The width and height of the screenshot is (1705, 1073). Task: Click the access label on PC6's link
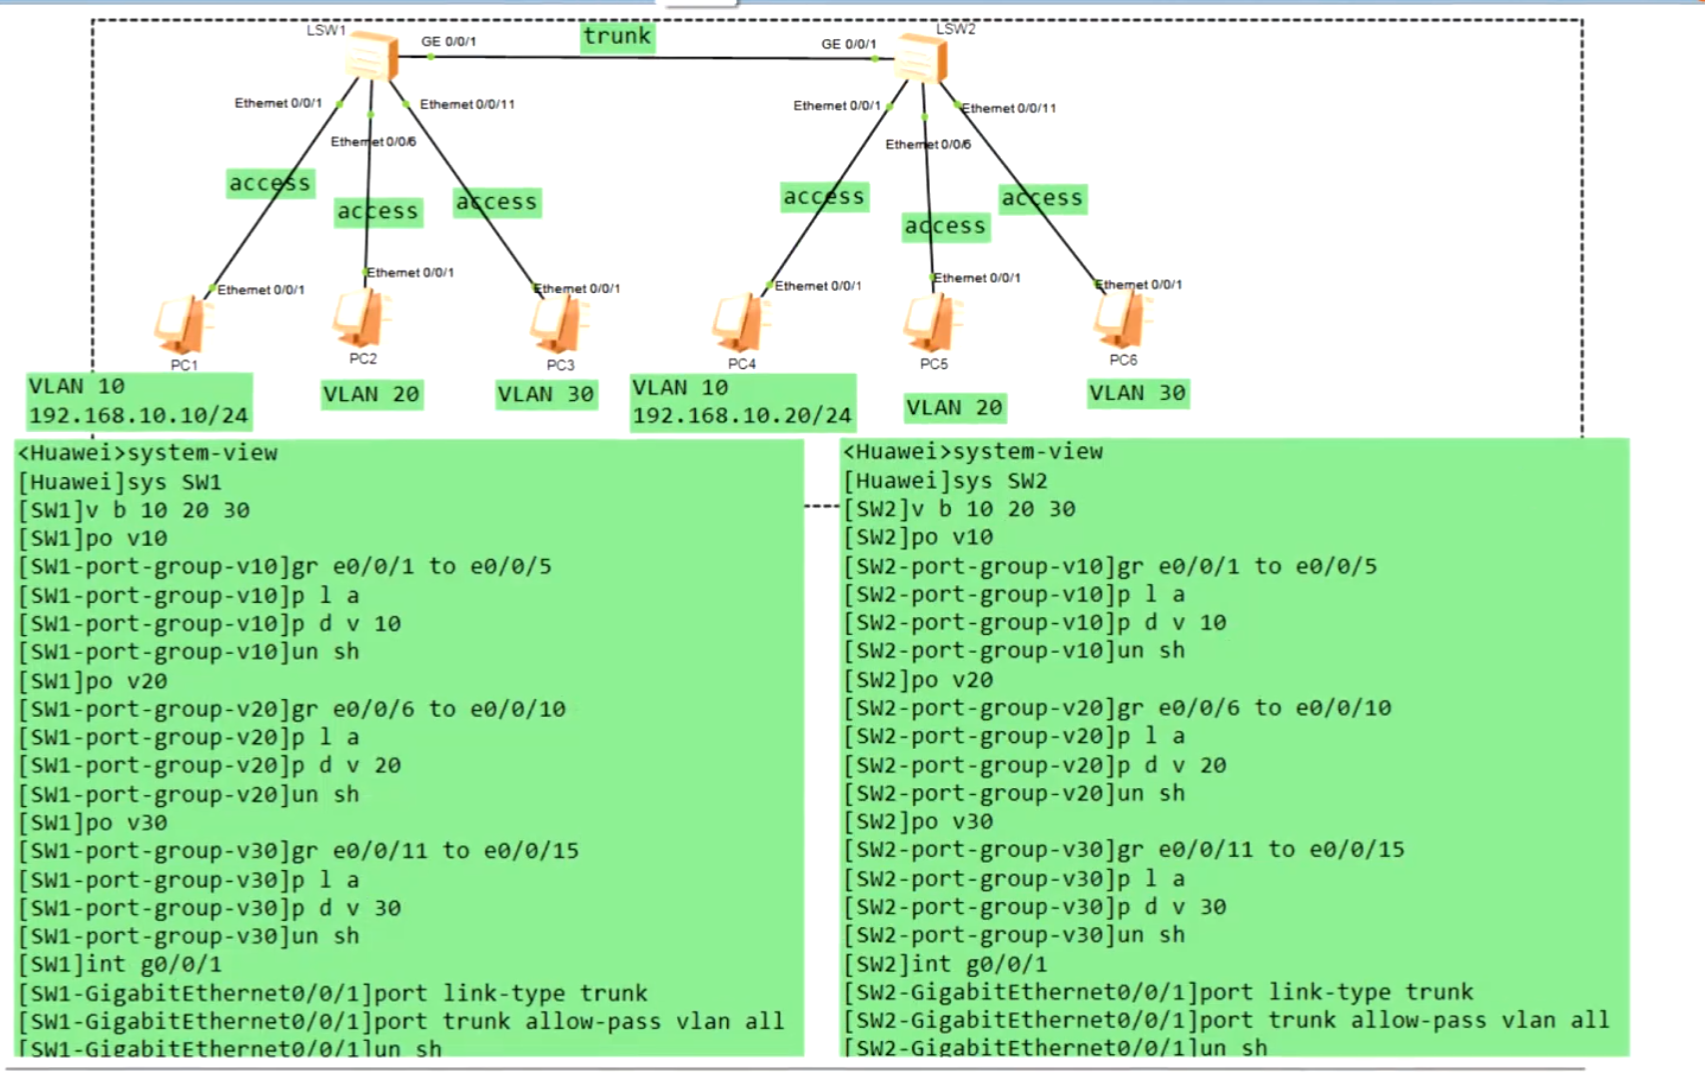coord(1043,199)
